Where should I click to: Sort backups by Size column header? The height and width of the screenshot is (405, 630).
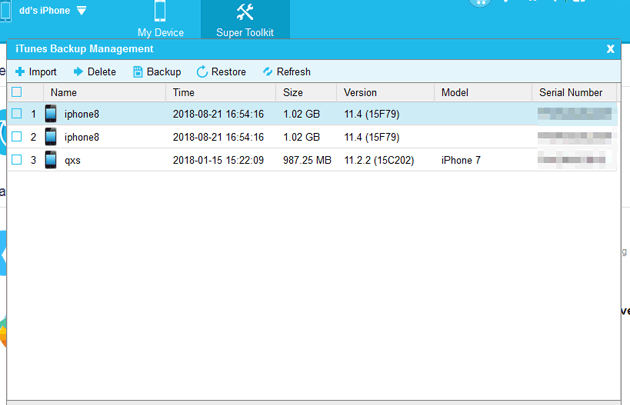click(x=293, y=92)
